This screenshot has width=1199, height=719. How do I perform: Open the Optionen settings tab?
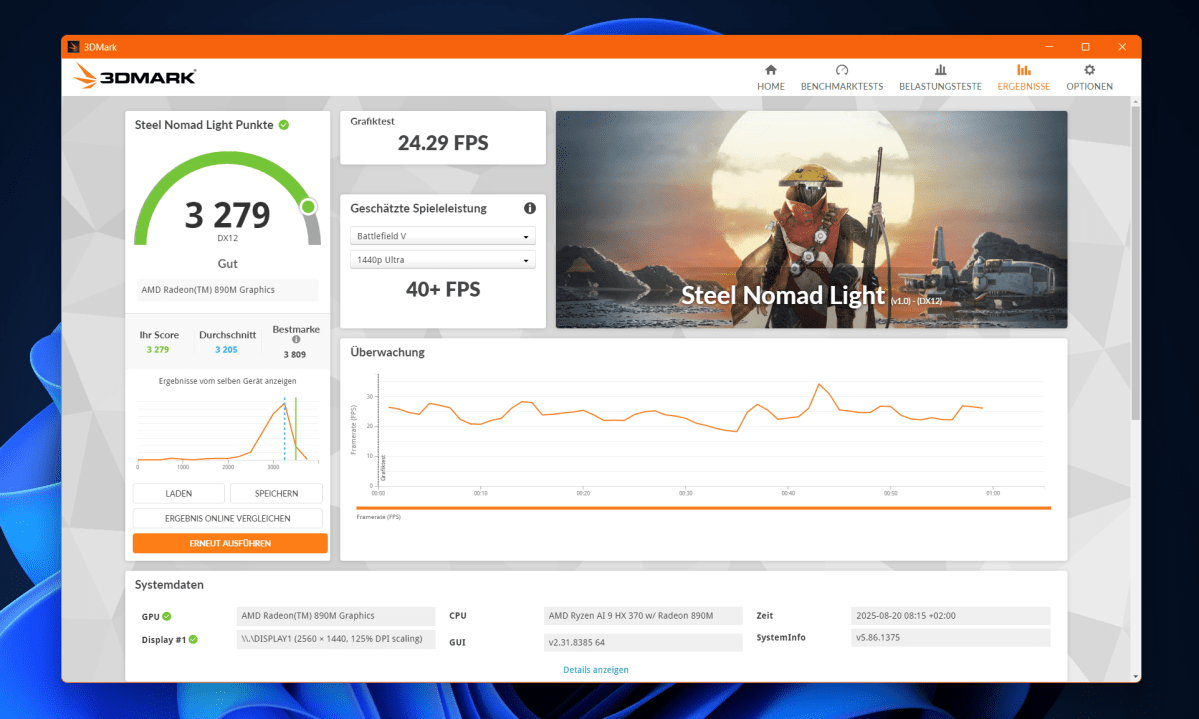pyautogui.click(x=1089, y=78)
